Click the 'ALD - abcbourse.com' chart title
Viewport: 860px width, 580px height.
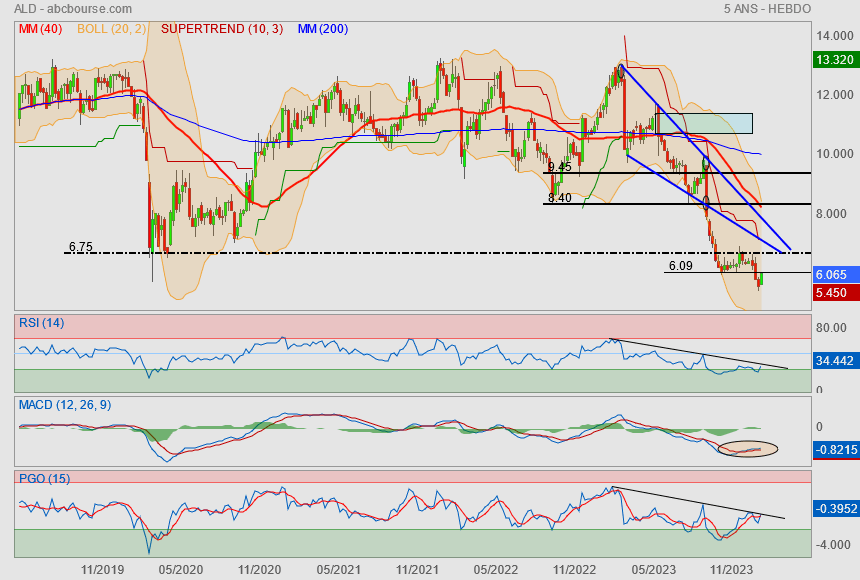click(73, 9)
